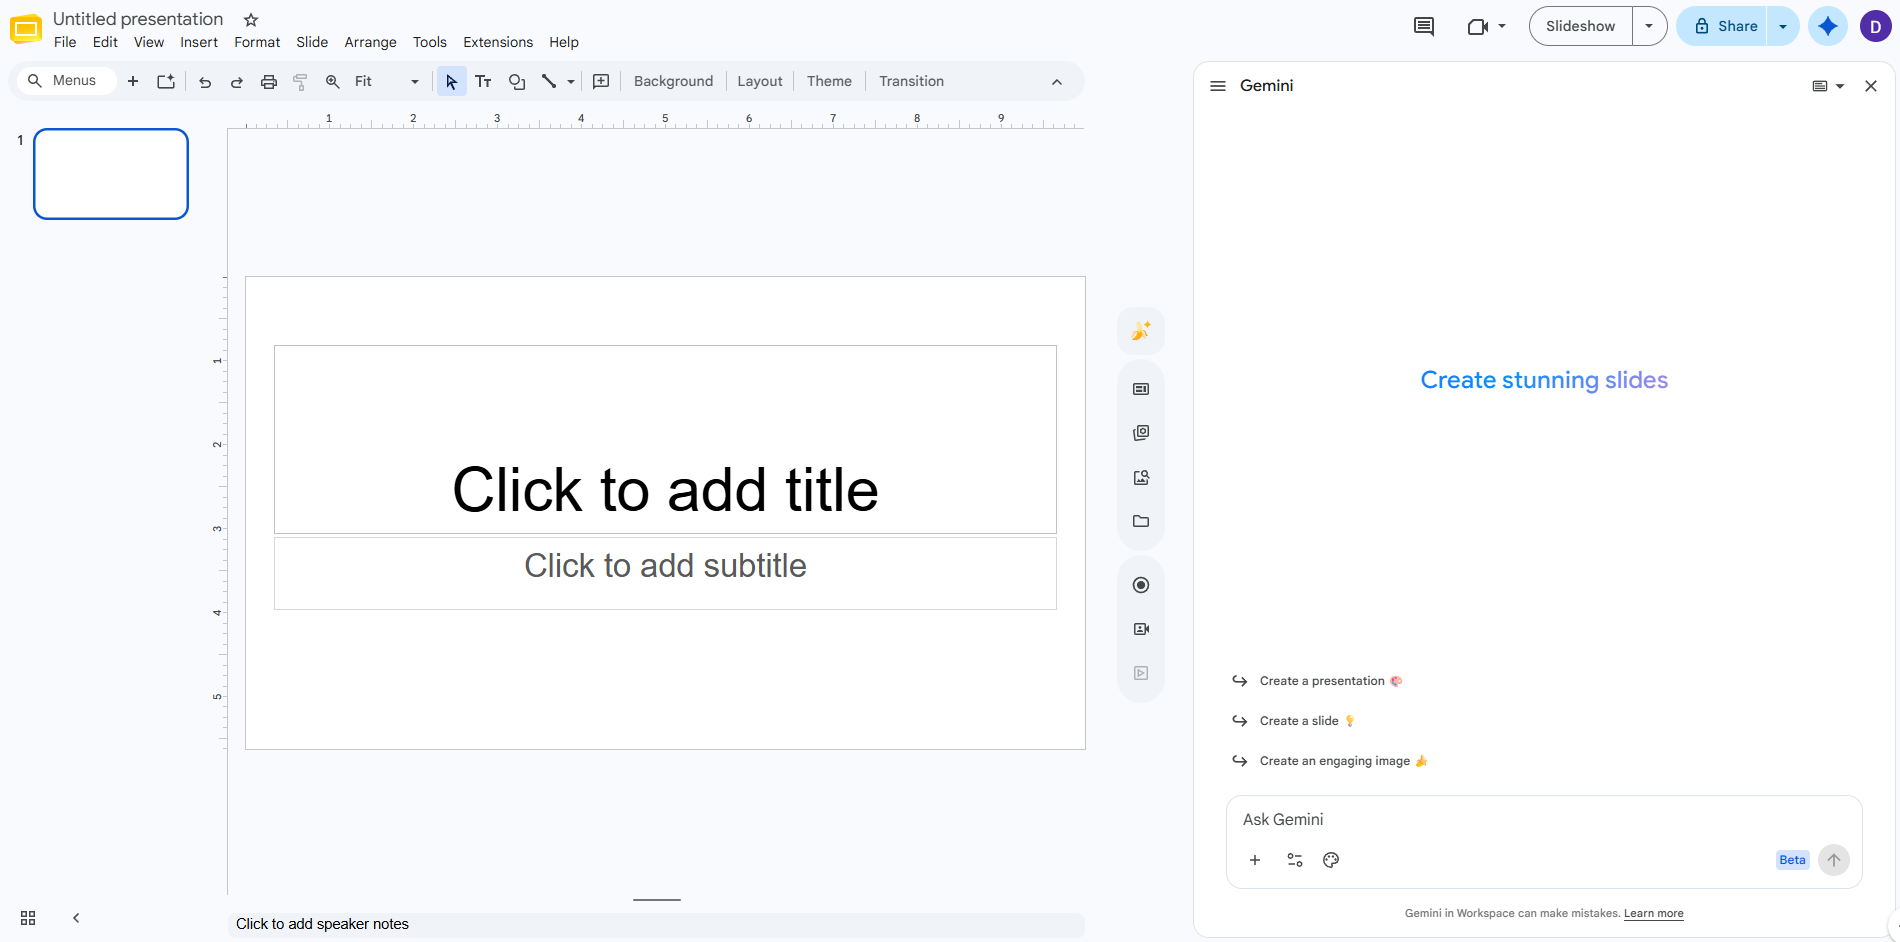Toggle the Gemini sparkle button
The width and height of the screenshot is (1900, 942).
pos(1828,26)
